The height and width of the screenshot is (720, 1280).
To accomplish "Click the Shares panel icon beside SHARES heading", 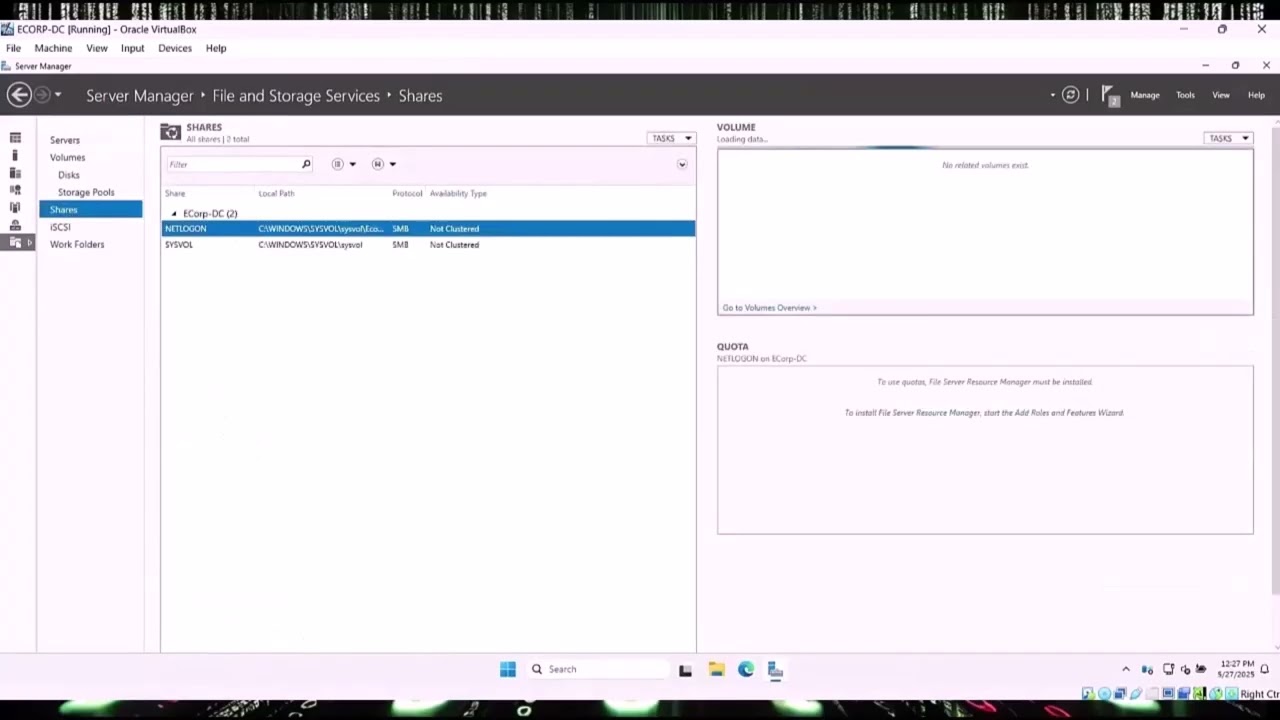I will pyautogui.click(x=171, y=132).
